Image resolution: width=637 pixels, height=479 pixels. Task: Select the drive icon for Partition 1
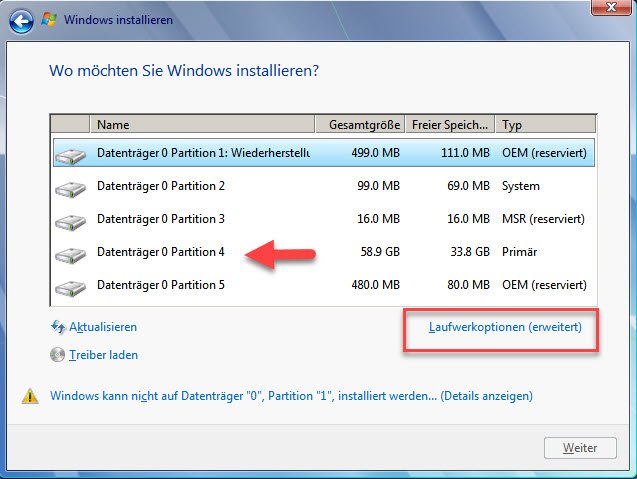(71, 156)
